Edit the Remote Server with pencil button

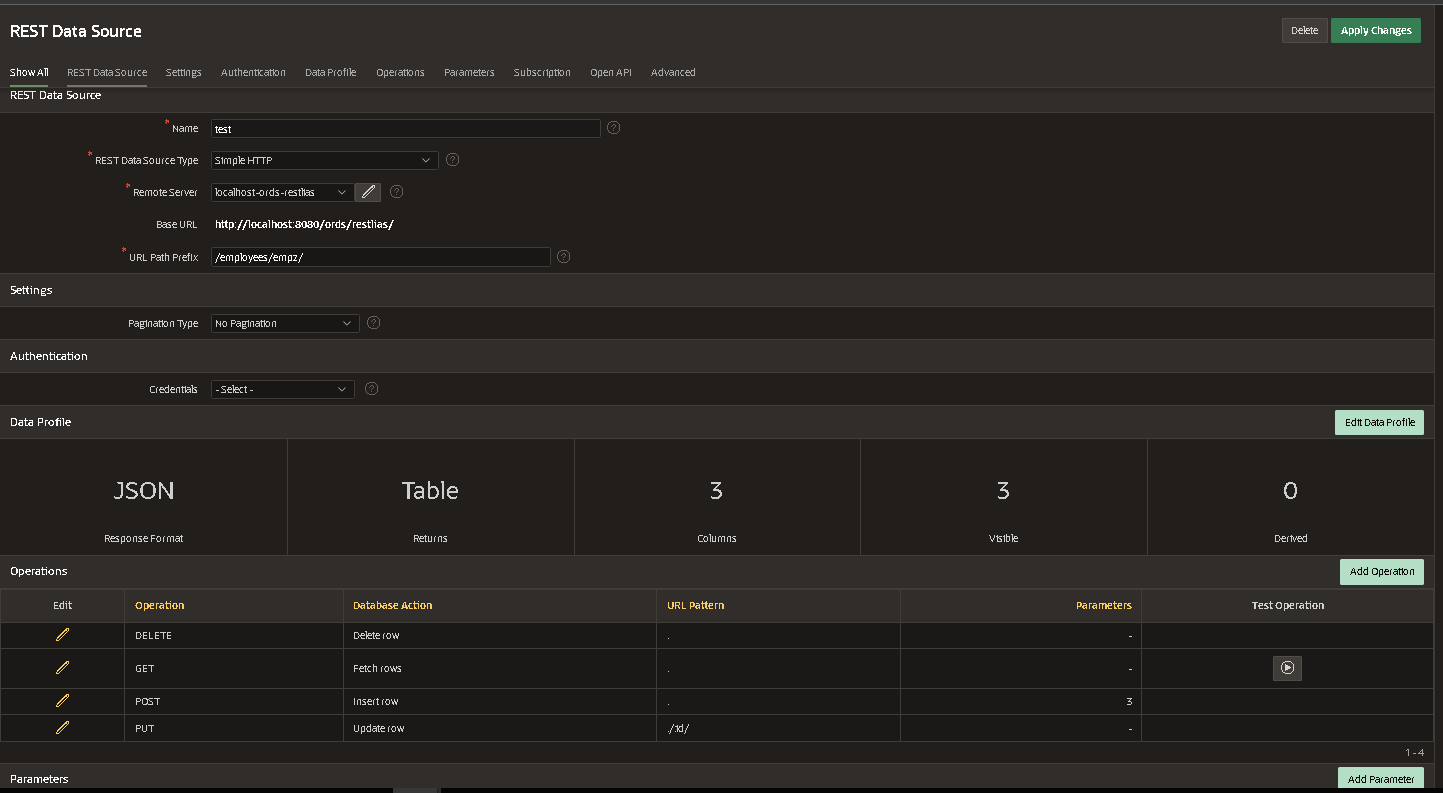(x=368, y=192)
